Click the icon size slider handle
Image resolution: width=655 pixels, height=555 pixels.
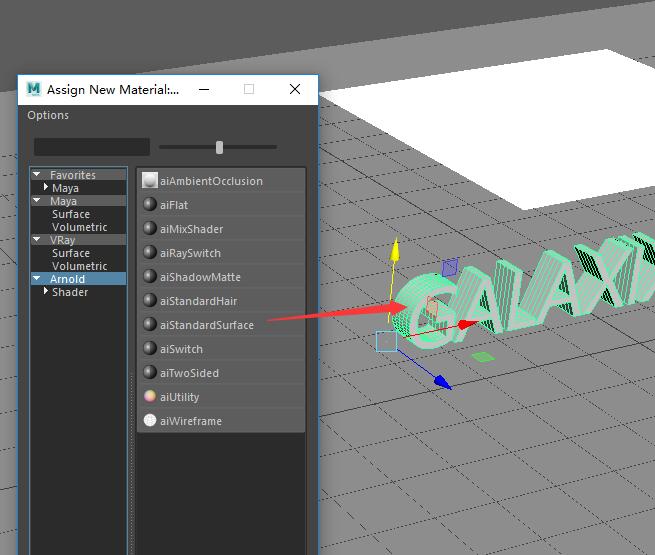(x=219, y=147)
